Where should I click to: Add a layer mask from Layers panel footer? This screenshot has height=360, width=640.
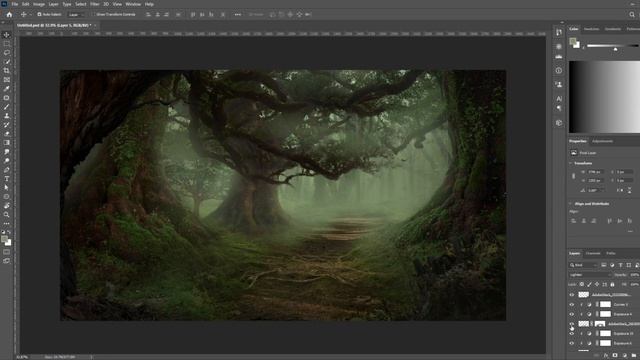pos(615,356)
